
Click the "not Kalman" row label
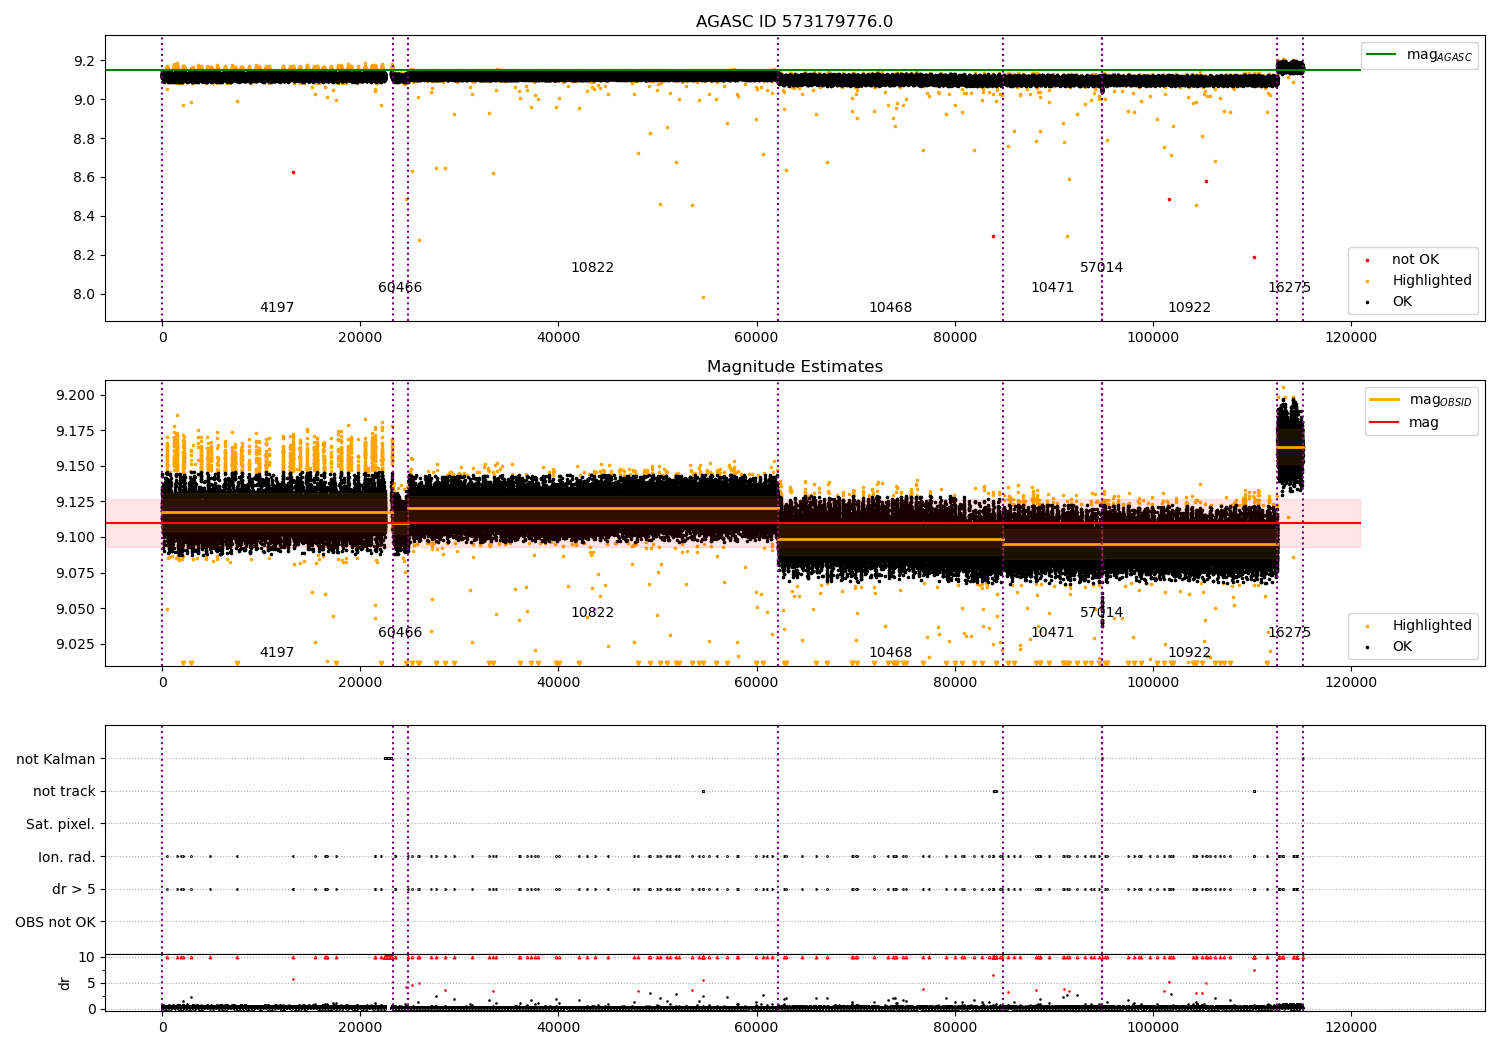(x=56, y=759)
